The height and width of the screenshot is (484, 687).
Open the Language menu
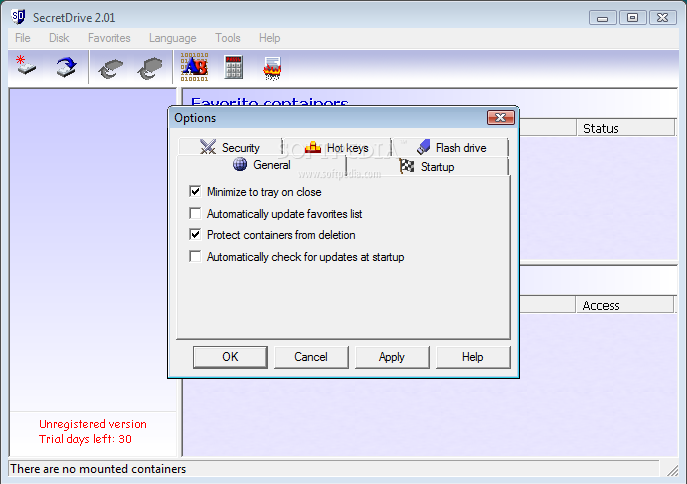tap(173, 38)
